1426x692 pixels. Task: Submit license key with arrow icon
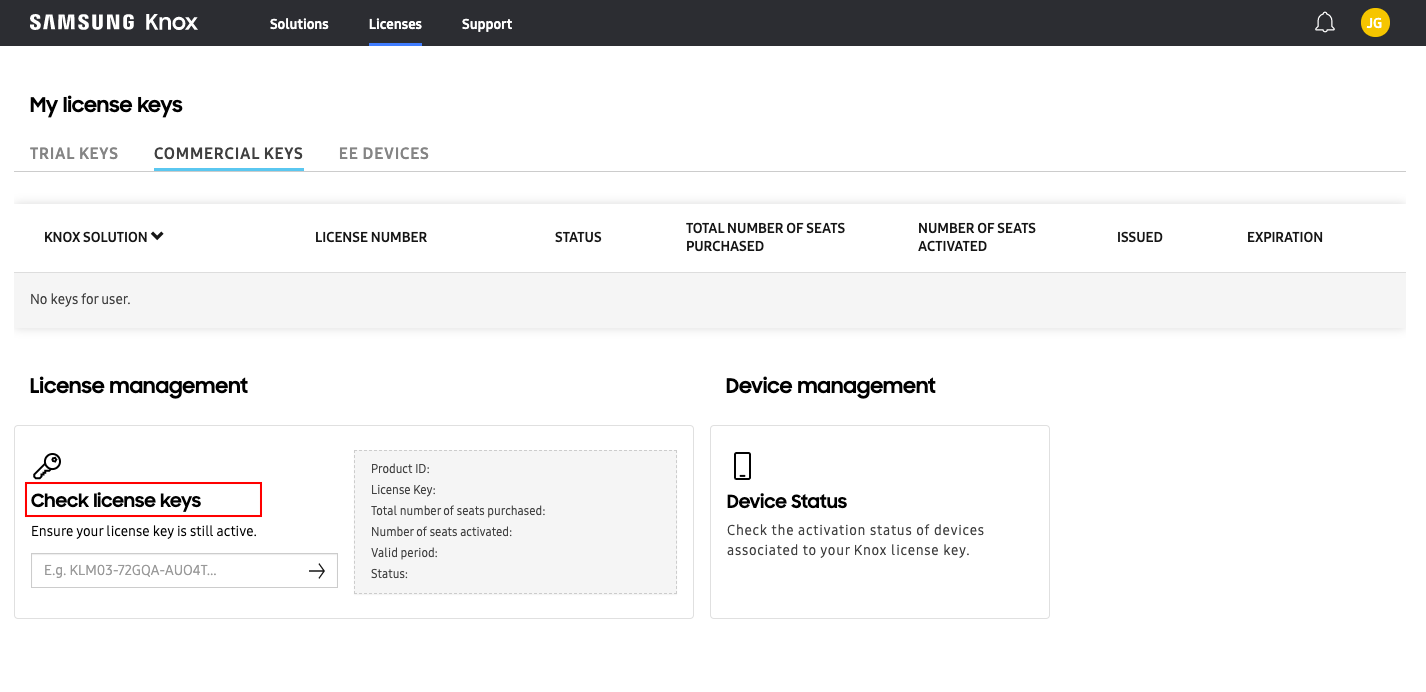(317, 571)
